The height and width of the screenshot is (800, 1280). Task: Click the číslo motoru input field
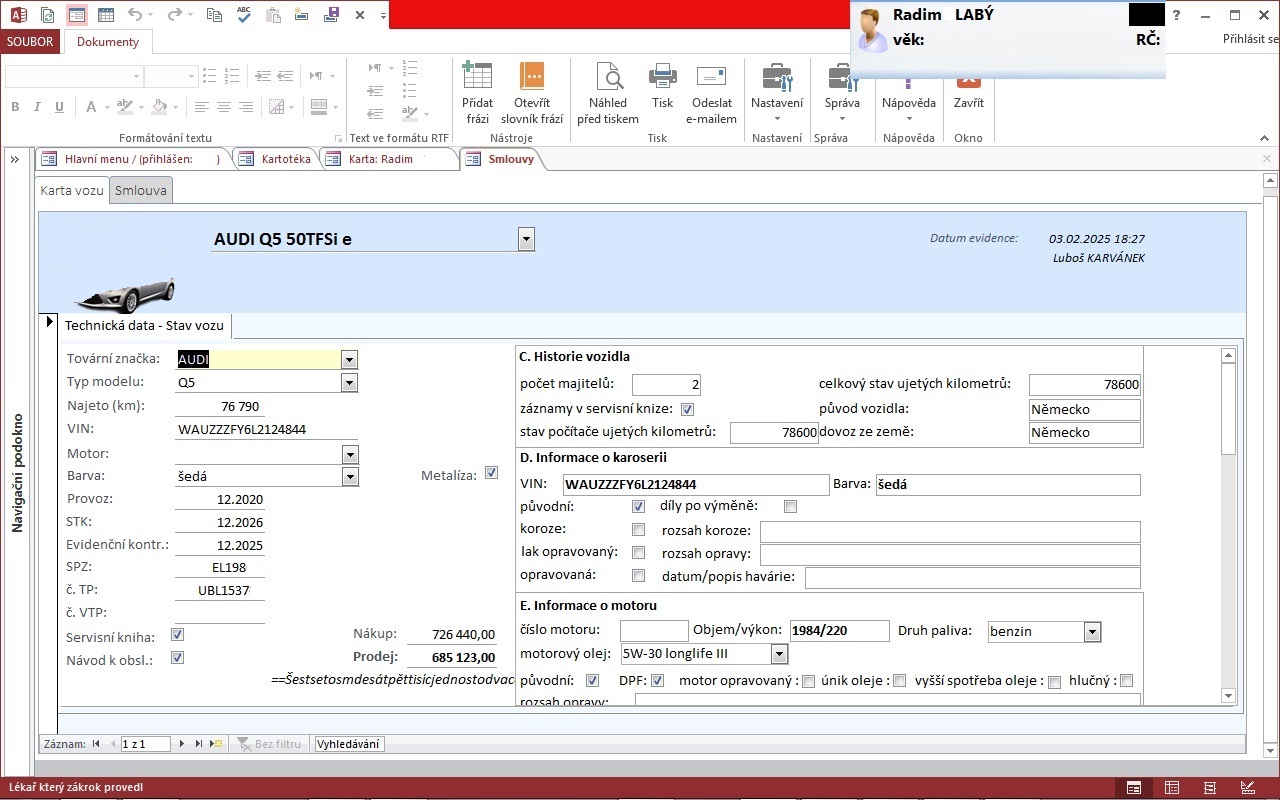pos(654,631)
